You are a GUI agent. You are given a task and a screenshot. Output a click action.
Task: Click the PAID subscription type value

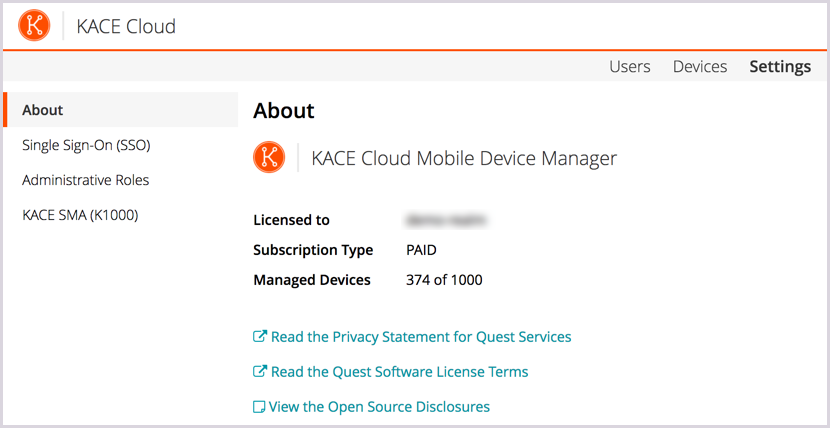pyautogui.click(x=421, y=250)
